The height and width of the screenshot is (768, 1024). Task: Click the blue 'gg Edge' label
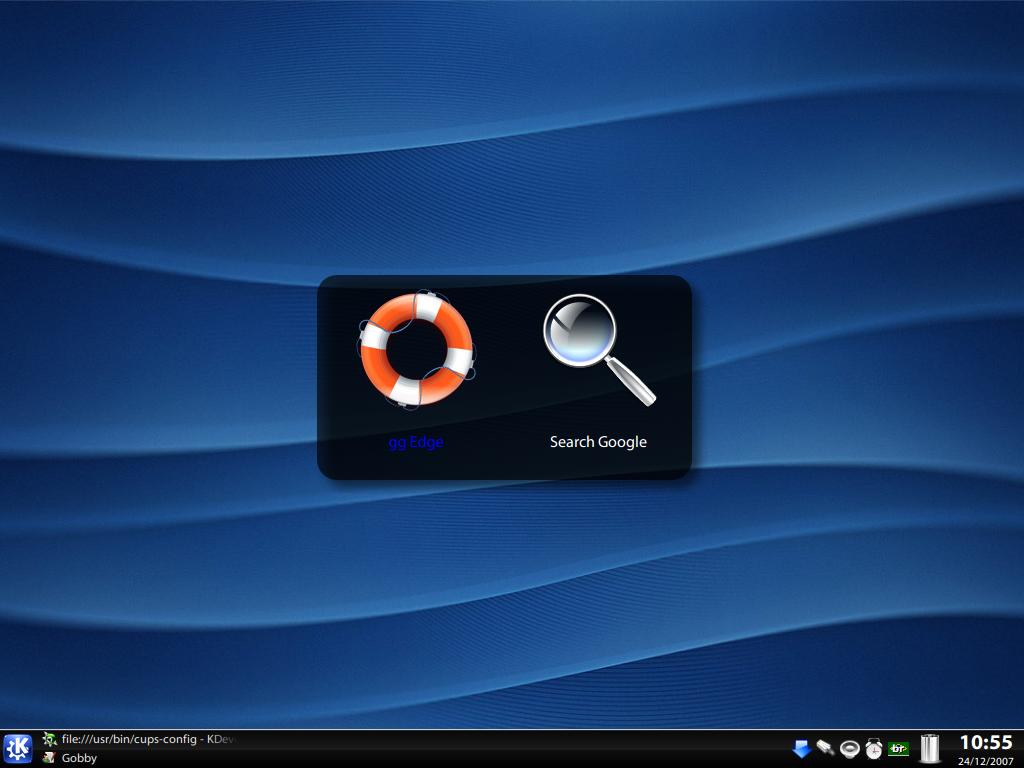(416, 442)
